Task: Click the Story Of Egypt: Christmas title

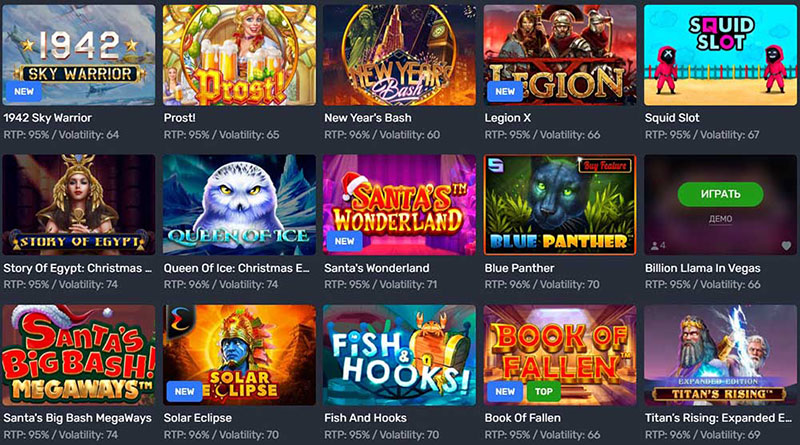Action: (78, 268)
